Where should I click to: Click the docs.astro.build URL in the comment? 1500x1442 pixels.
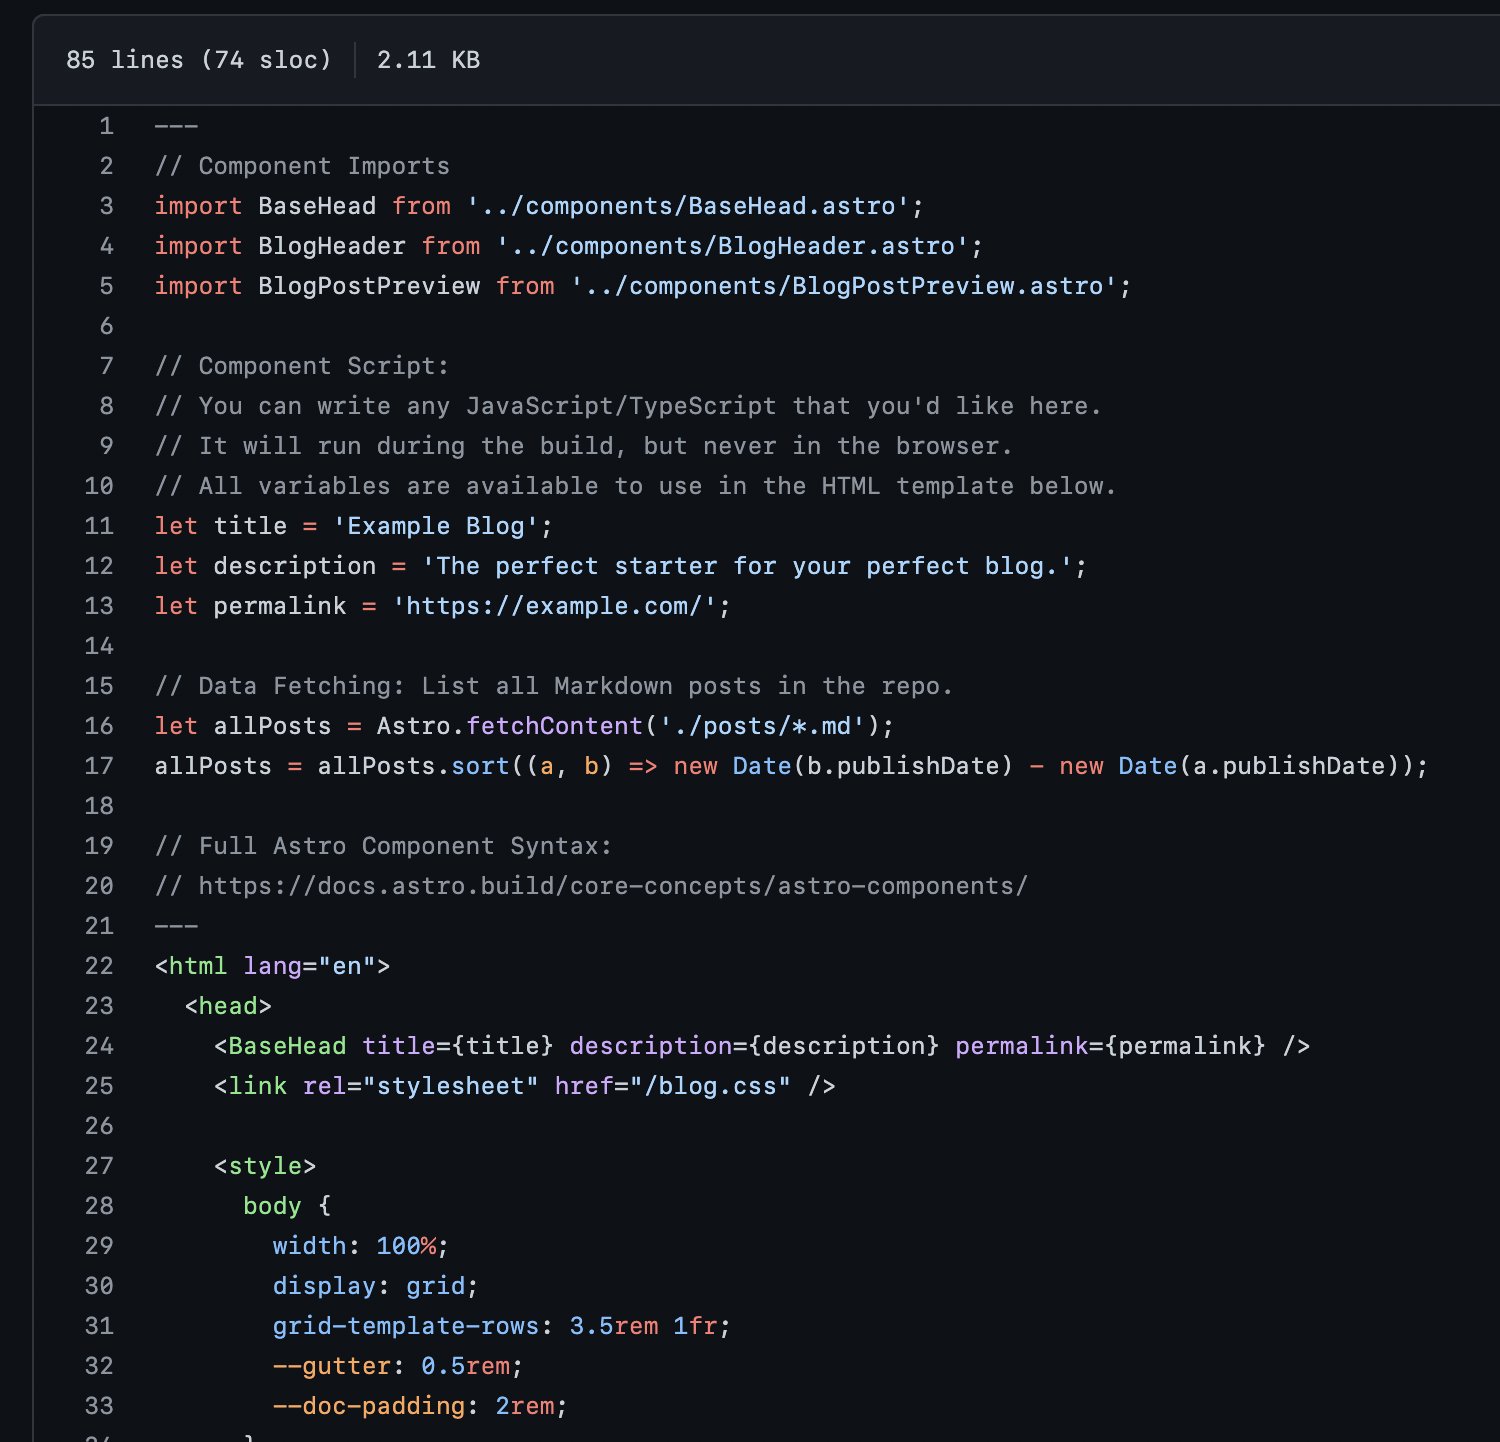(610, 886)
